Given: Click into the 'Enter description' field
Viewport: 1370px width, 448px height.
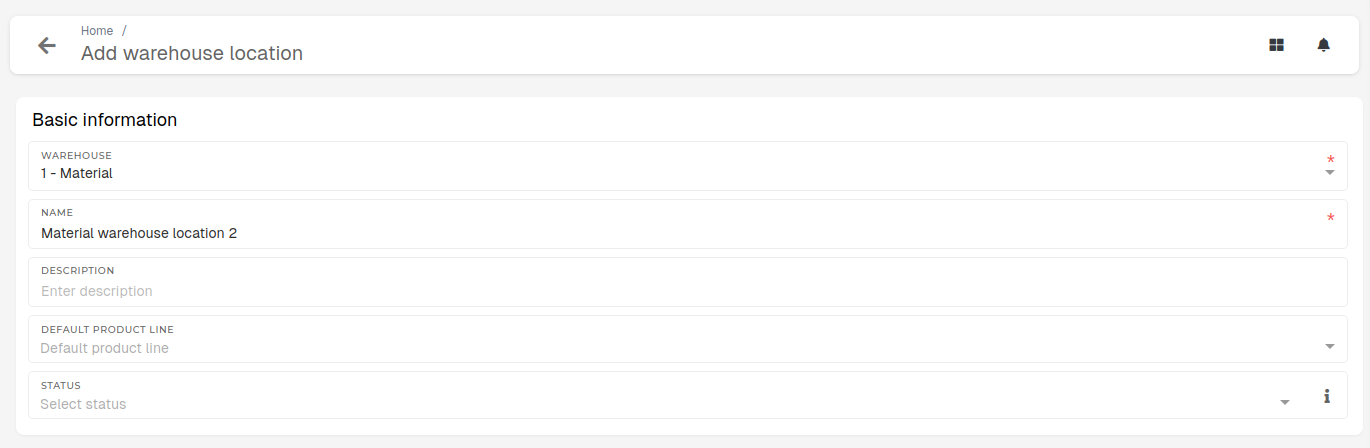Looking at the screenshot, I should [688, 282].
